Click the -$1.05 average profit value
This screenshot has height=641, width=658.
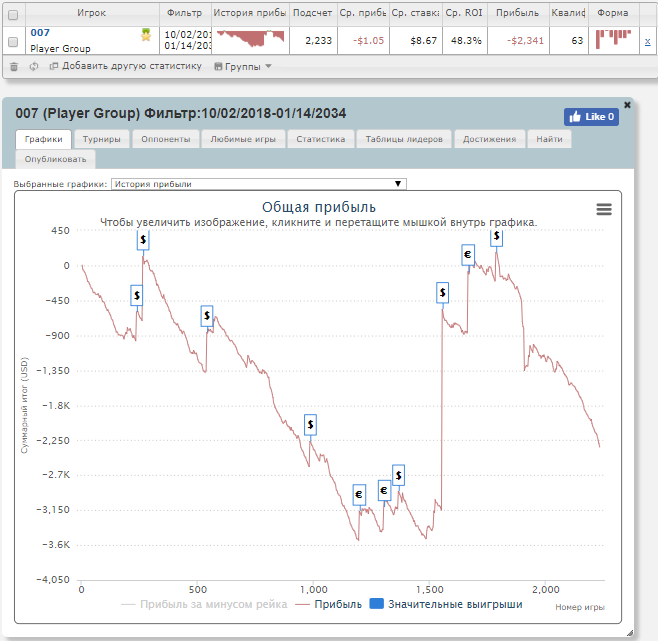pos(368,41)
